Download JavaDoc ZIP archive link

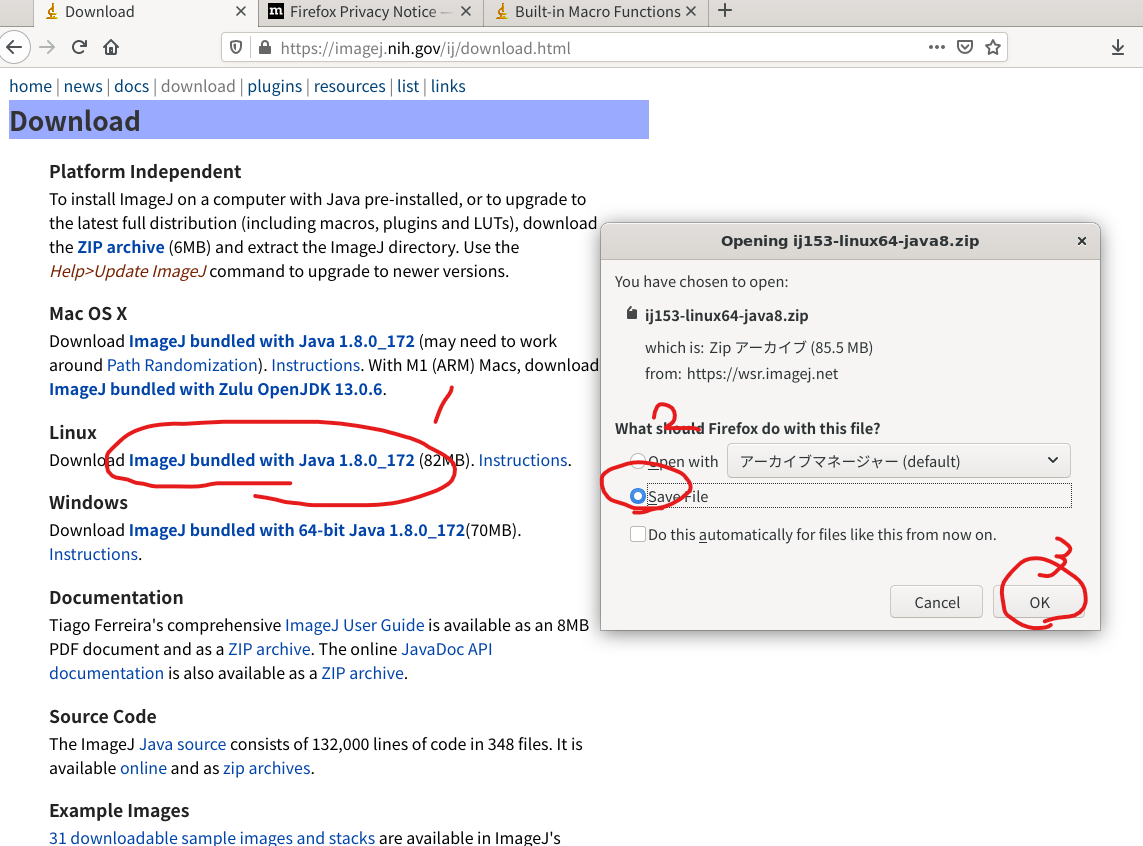click(x=362, y=673)
